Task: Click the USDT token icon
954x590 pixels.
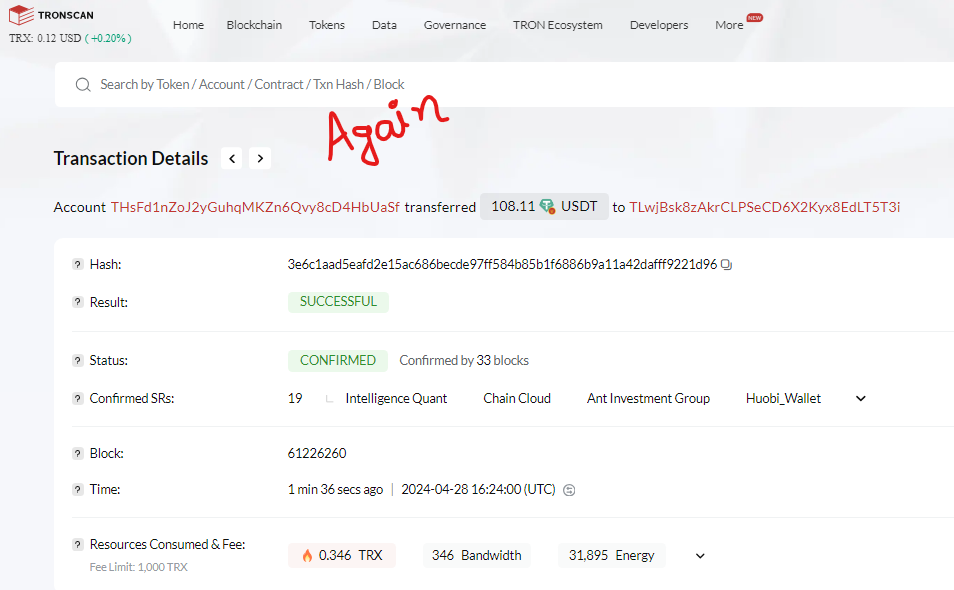Action: 547,207
